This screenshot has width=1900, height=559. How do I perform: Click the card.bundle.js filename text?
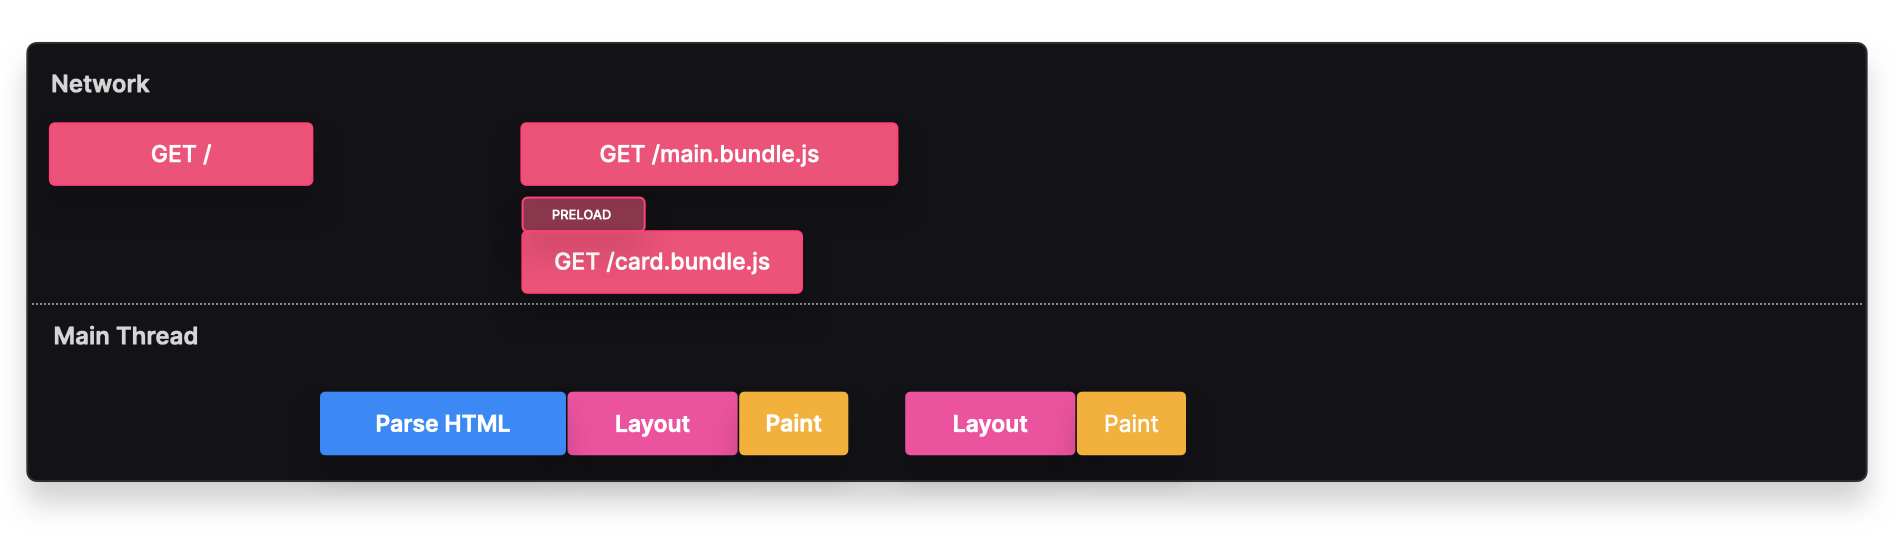pos(692,262)
